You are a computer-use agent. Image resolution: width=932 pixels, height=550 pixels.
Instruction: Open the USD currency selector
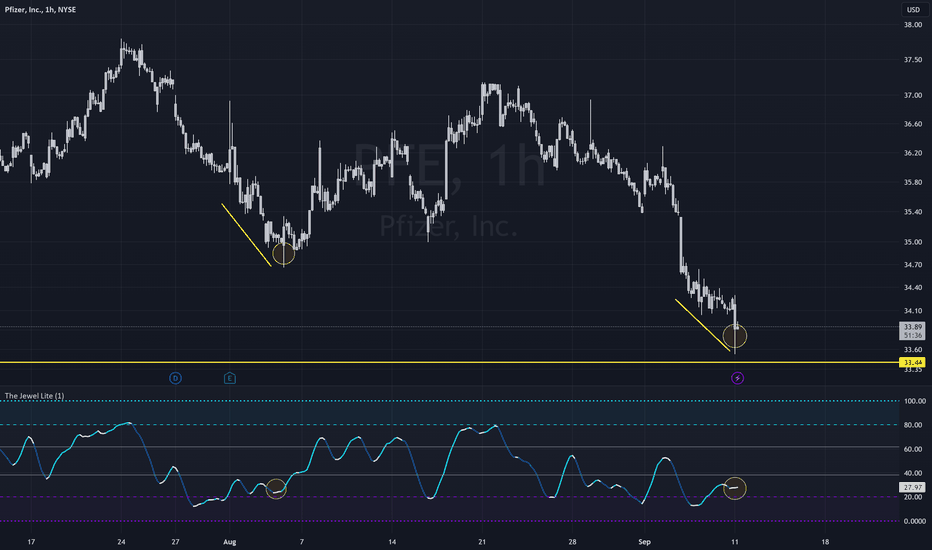(x=913, y=10)
